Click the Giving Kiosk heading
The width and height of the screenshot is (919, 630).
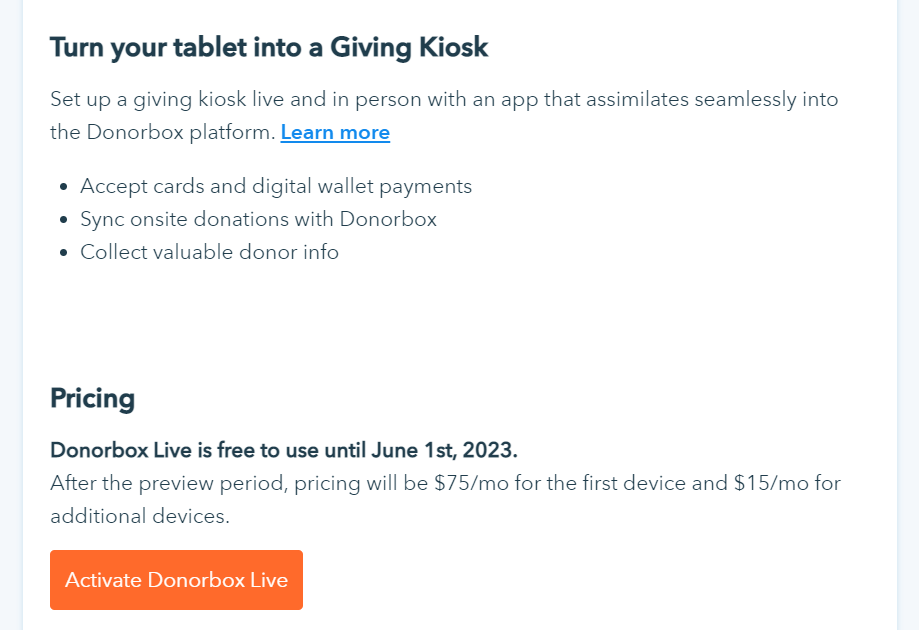click(x=269, y=47)
